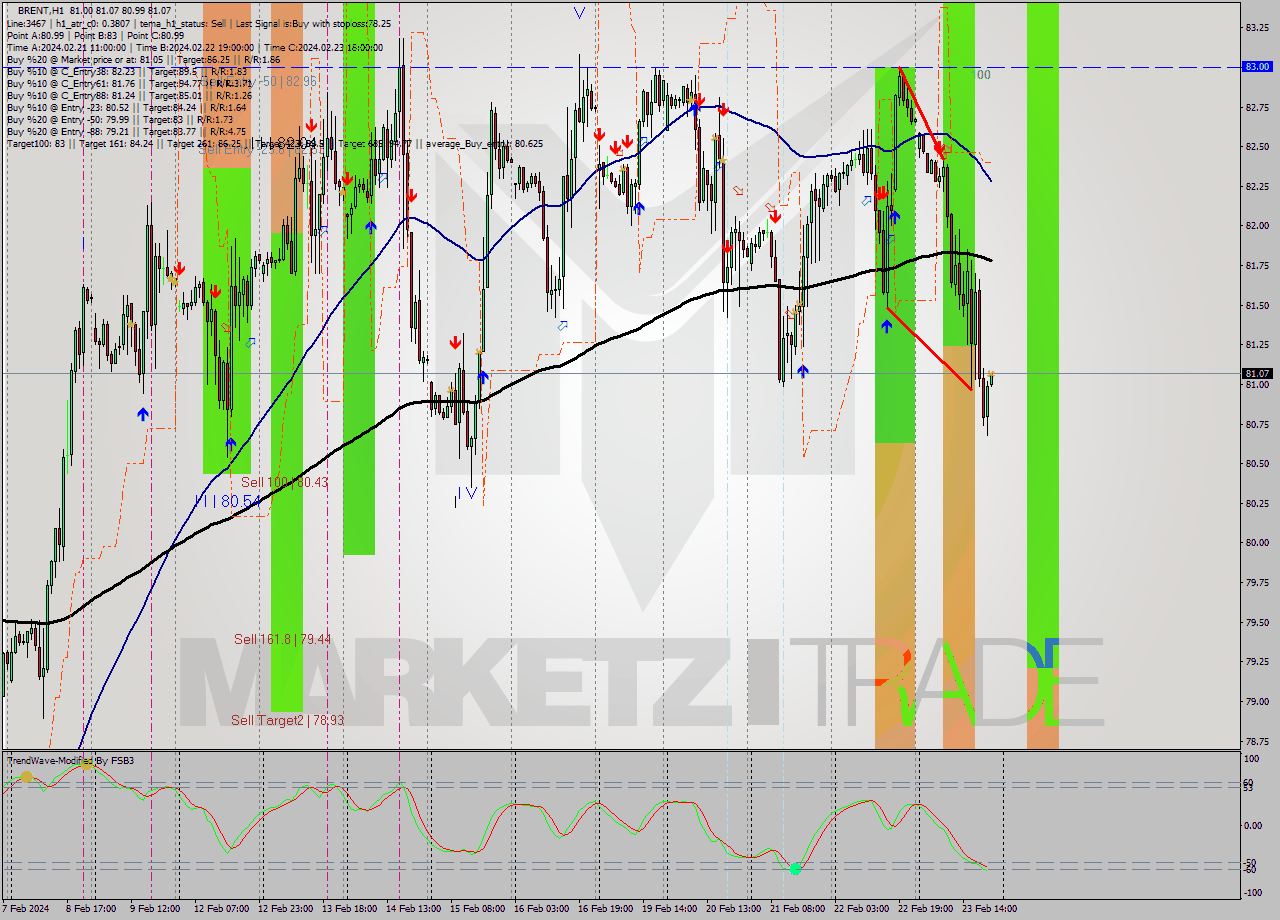Click the 82.00 price axis label
The width and height of the screenshot is (1280, 920).
click(x=1257, y=226)
